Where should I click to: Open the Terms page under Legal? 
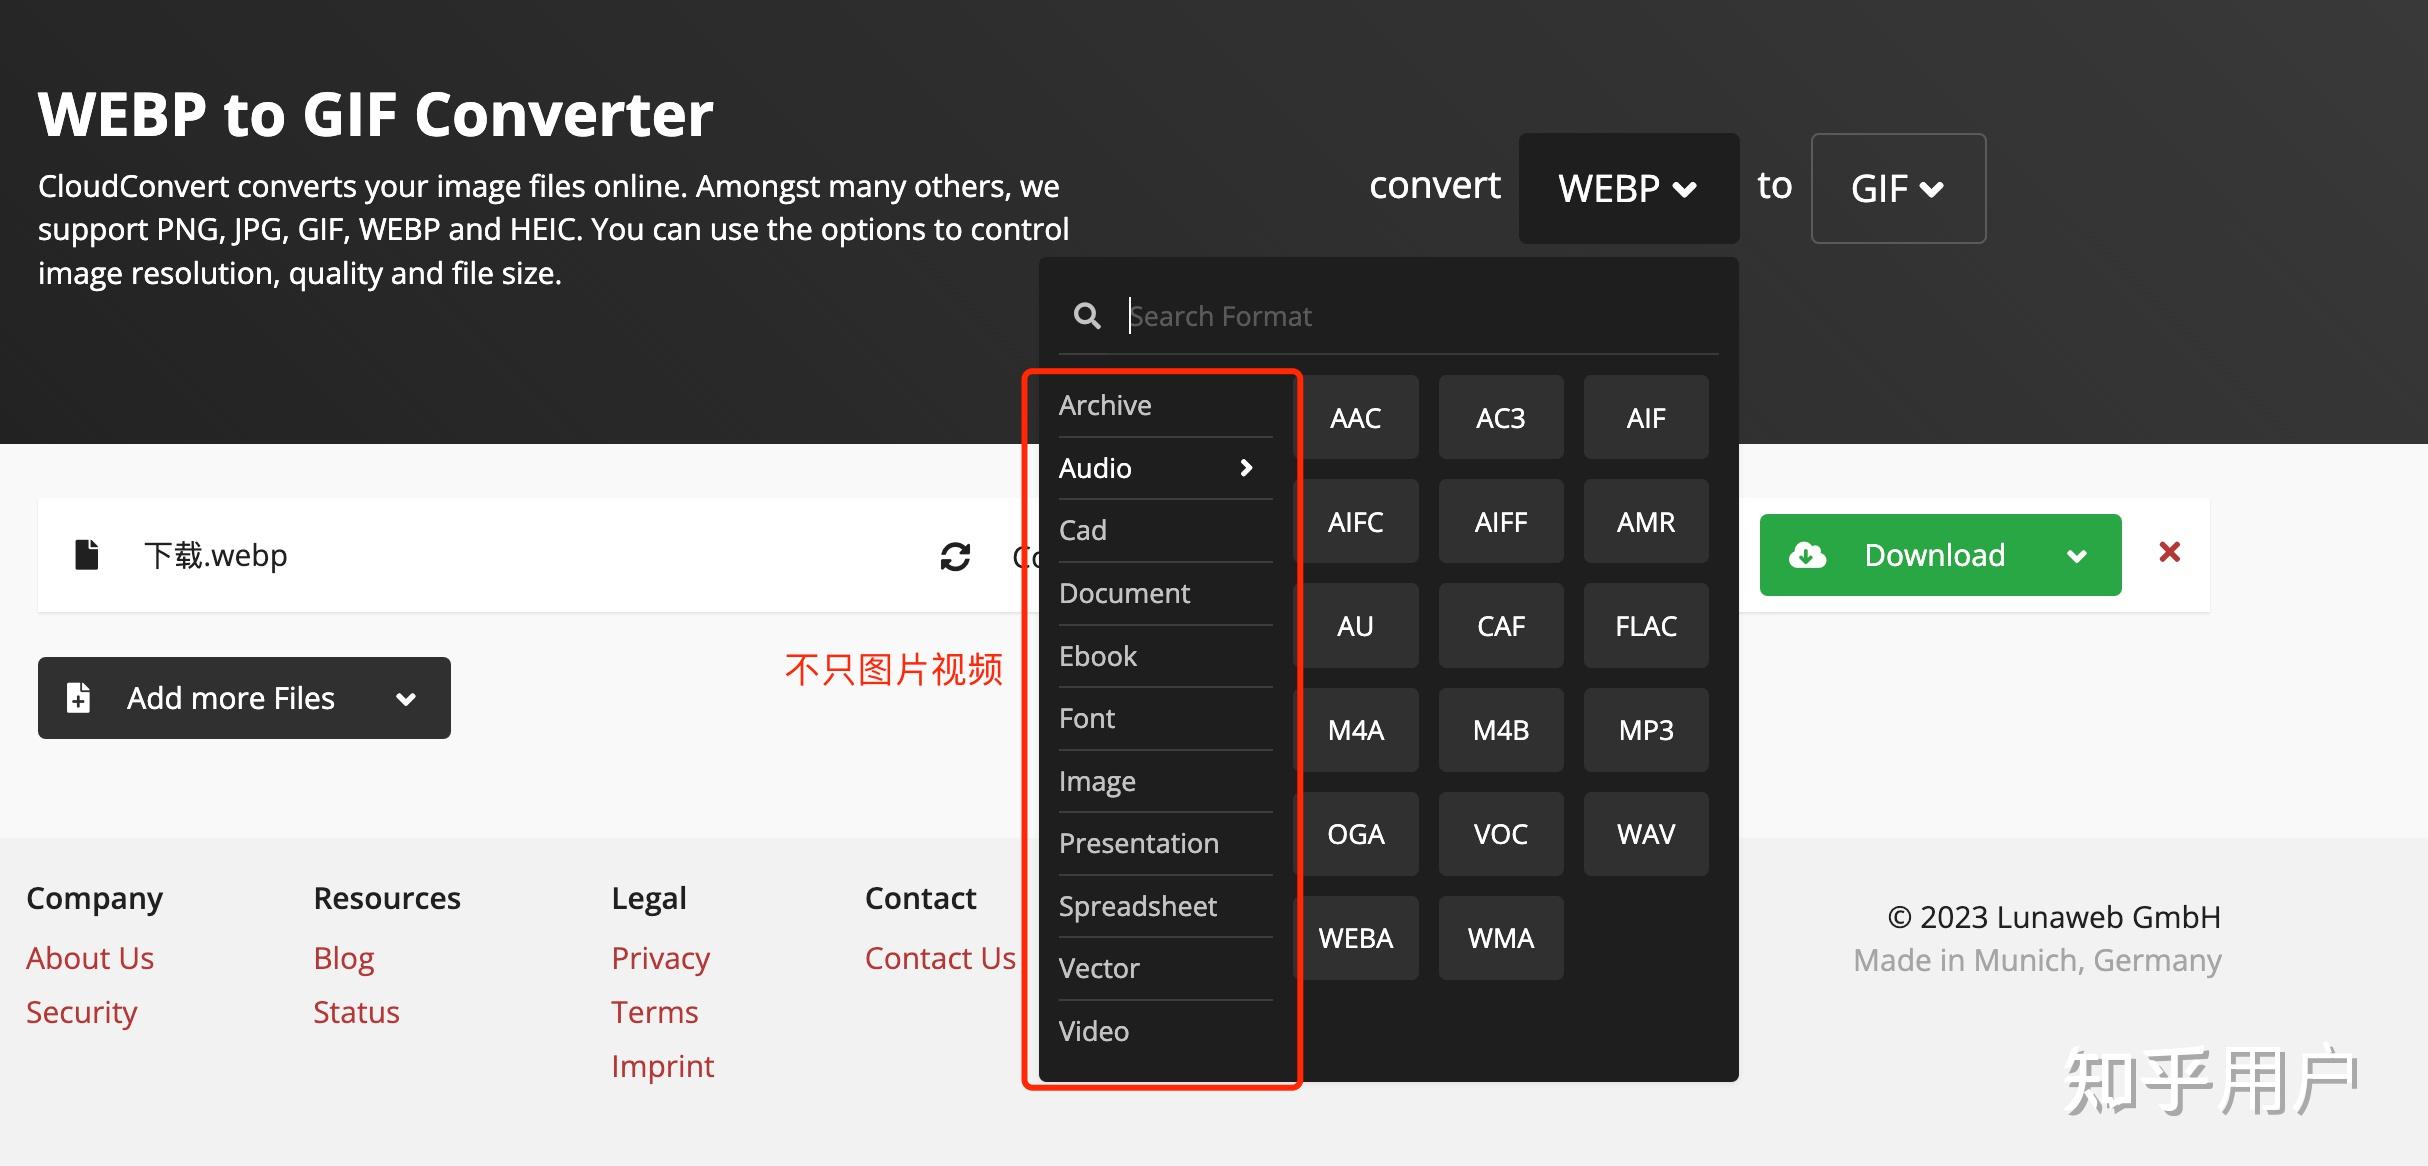click(654, 1011)
